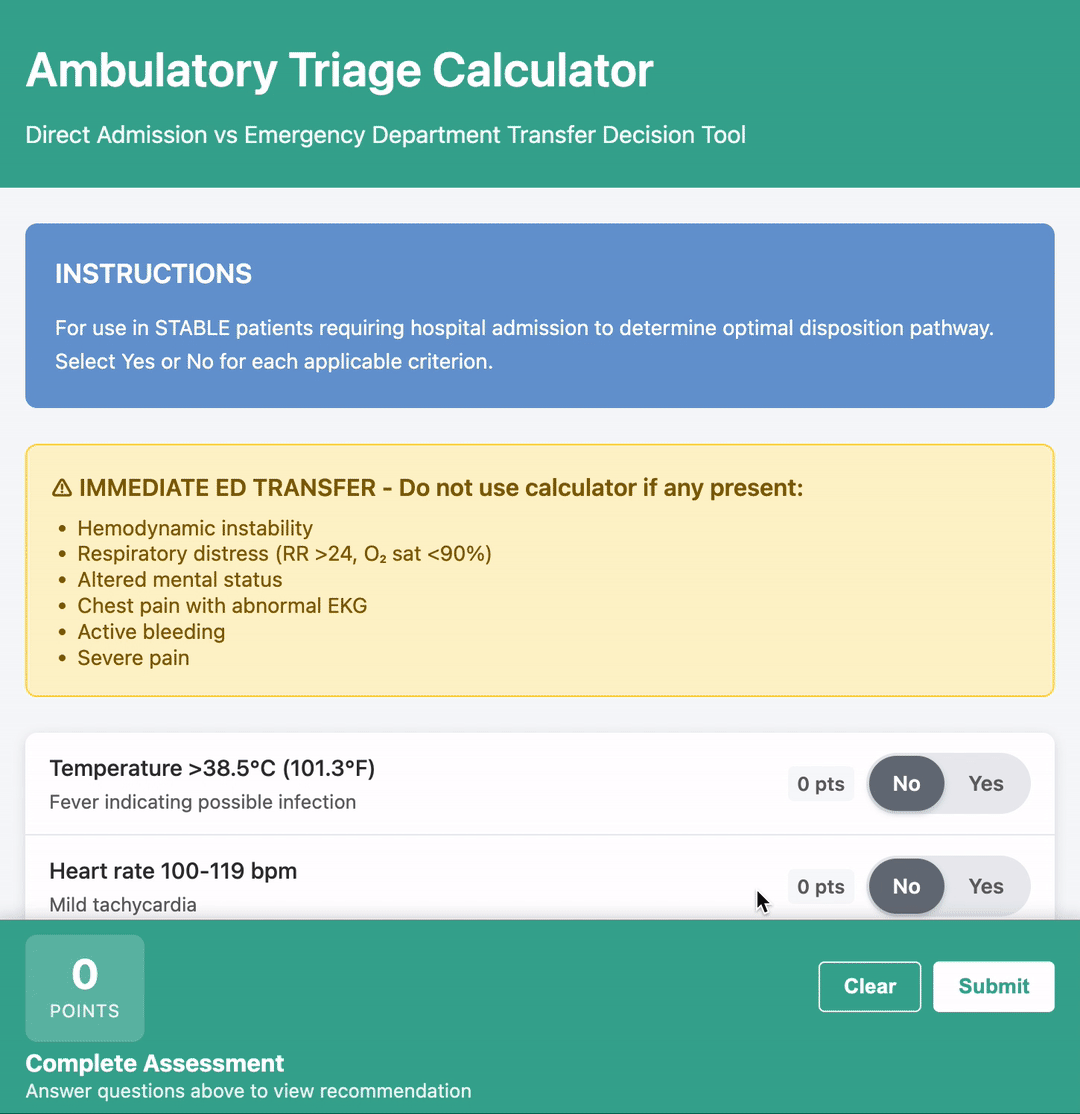Select No for Heart rate 100-119 bpm
This screenshot has height=1114, width=1080.
(906, 887)
